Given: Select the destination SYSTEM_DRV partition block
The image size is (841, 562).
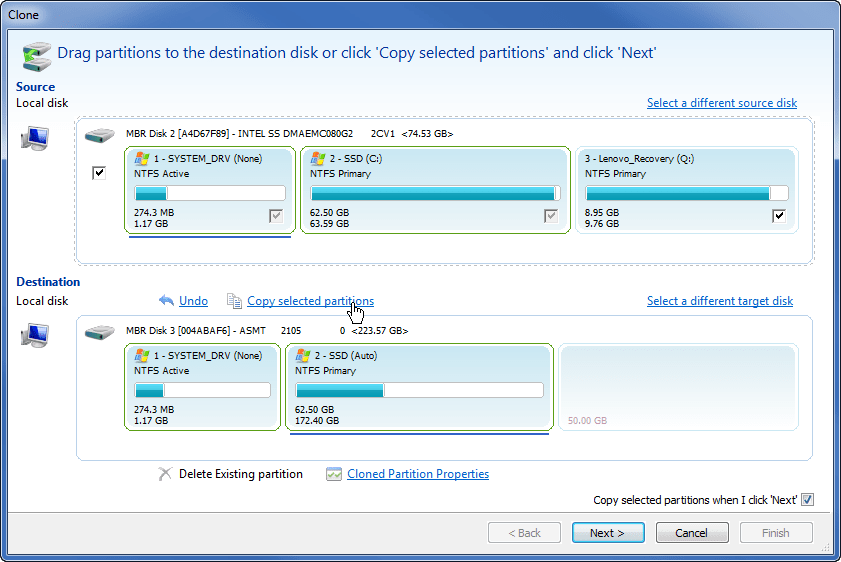Looking at the screenshot, I should pyautogui.click(x=202, y=387).
